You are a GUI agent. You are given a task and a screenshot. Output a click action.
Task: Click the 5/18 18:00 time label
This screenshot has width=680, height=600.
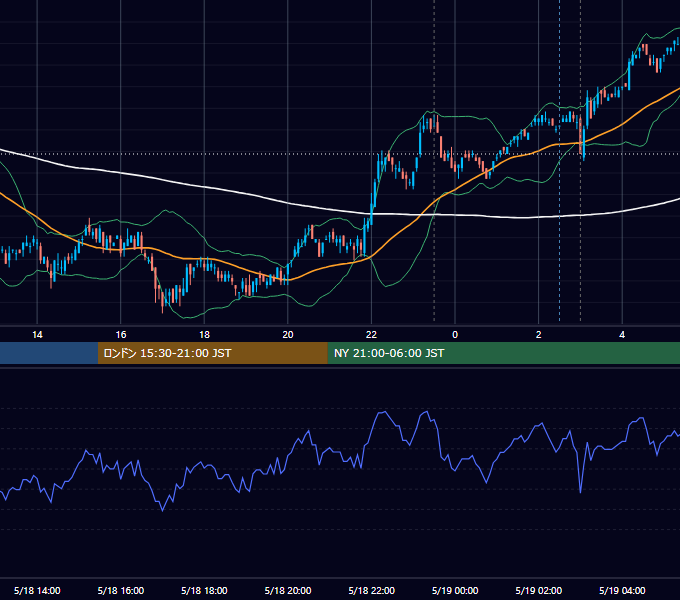click(x=204, y=590)
